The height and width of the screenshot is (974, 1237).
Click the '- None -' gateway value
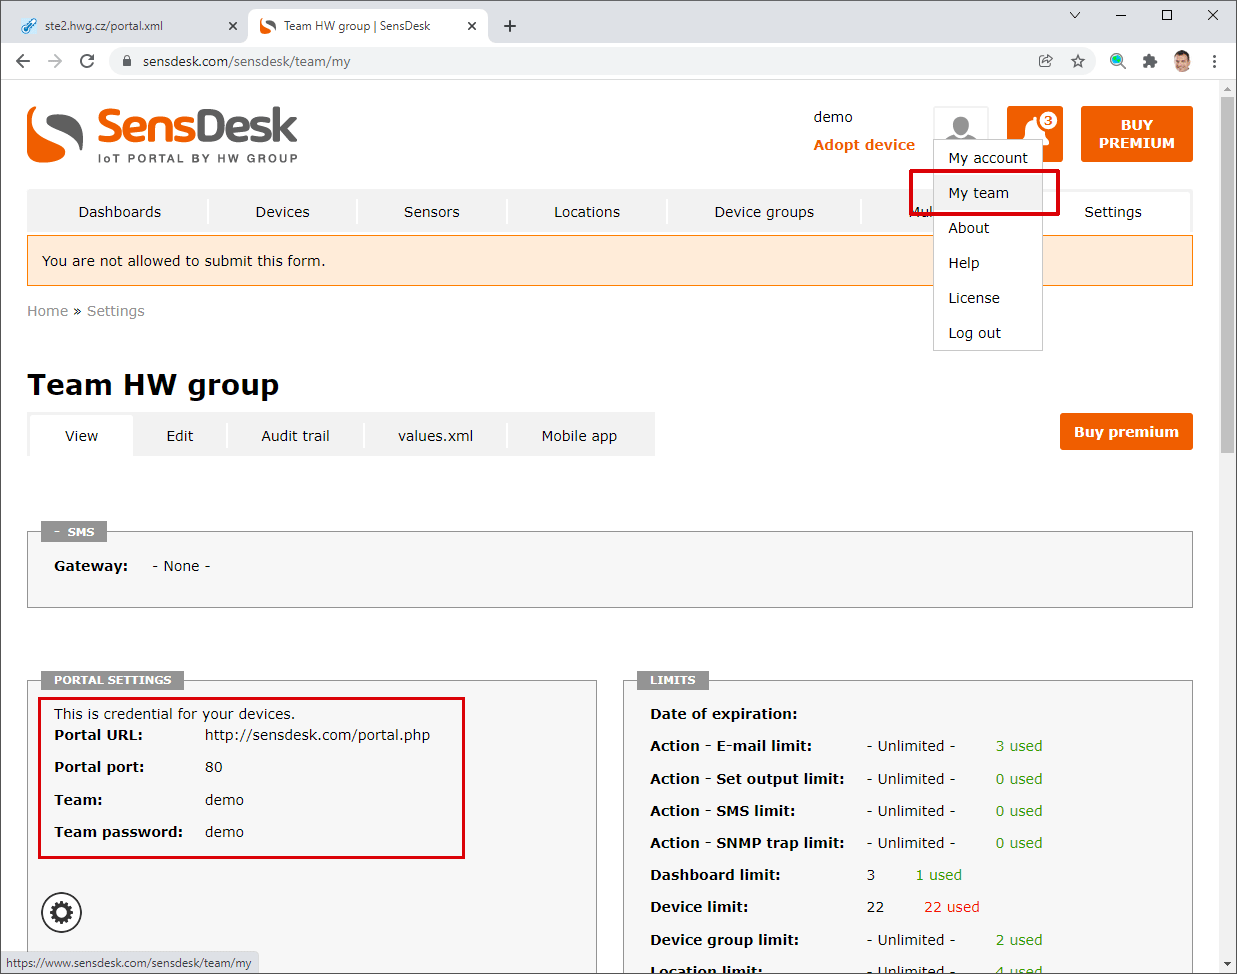click(x=181, y=566)
